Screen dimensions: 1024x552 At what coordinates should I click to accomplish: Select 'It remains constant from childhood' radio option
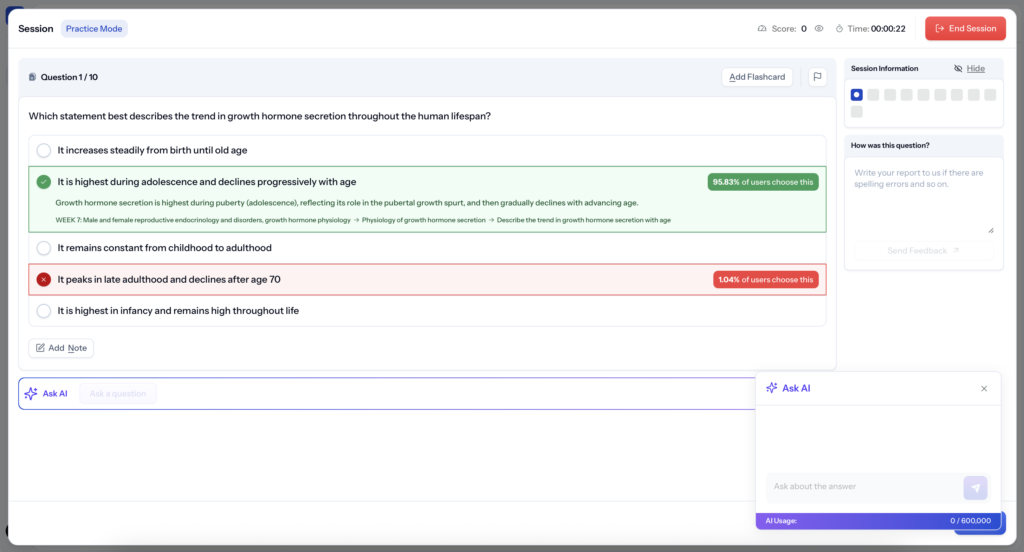pyautogui.click(x=44, y=248)
